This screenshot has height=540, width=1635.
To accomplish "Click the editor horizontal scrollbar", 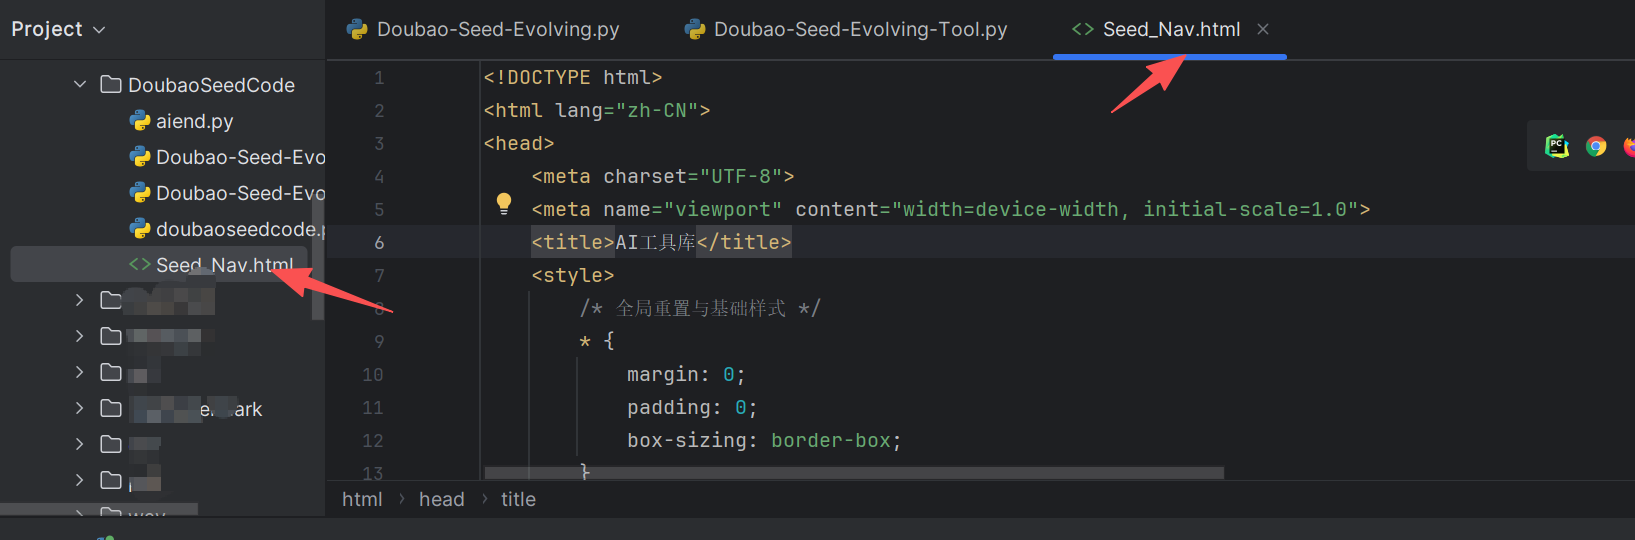I will coord(854,472).
